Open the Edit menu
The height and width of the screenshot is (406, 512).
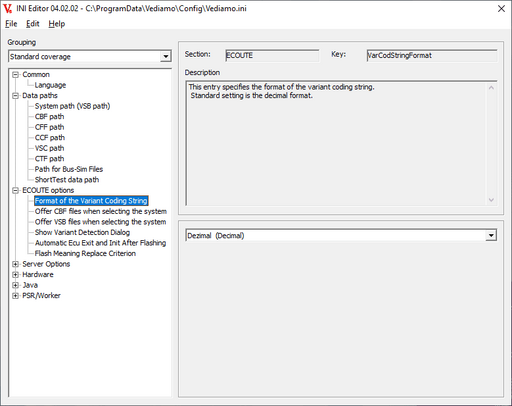(x=33, y=24)
